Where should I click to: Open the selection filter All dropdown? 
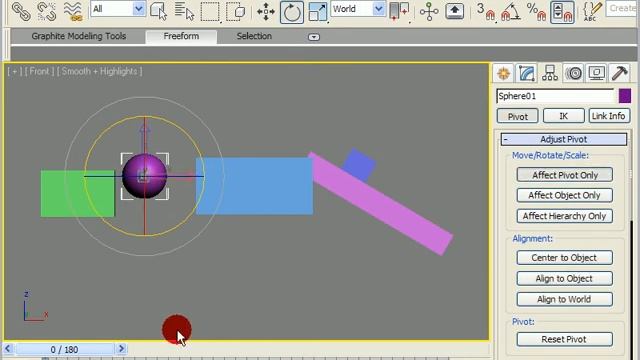(118, 9)
